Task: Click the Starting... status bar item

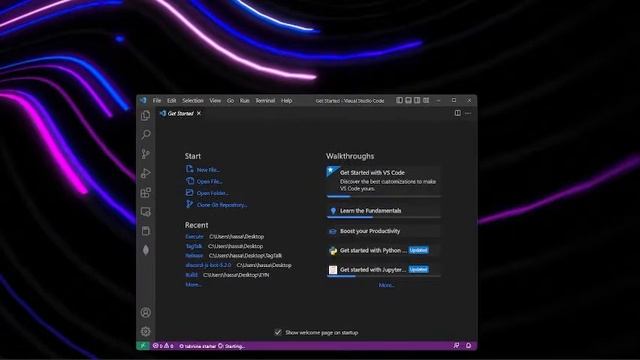Action: click(232, 346)
